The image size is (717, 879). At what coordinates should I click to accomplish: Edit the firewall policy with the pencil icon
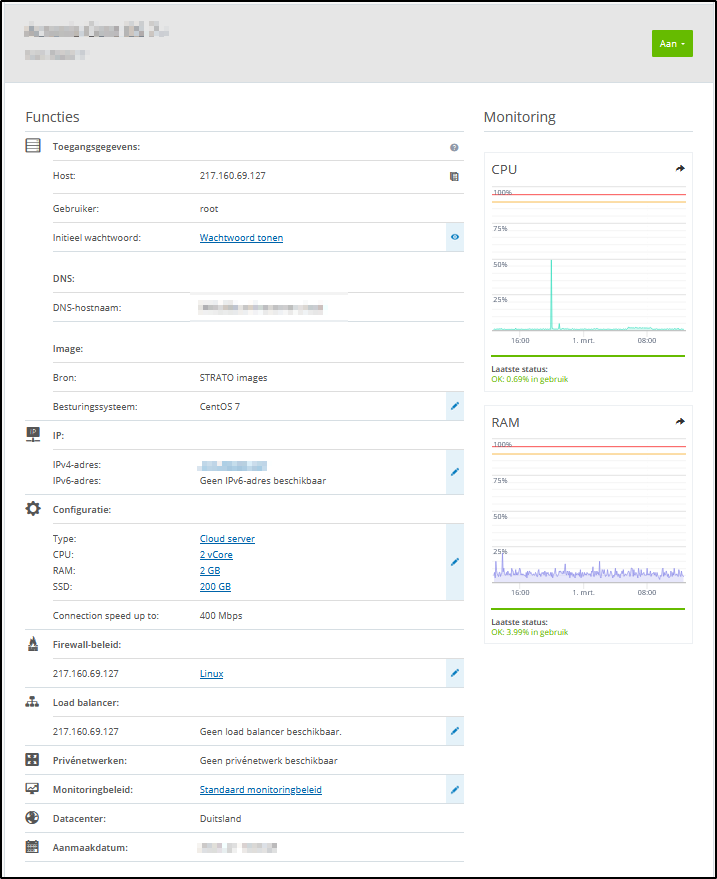click(x=454, y=674)
